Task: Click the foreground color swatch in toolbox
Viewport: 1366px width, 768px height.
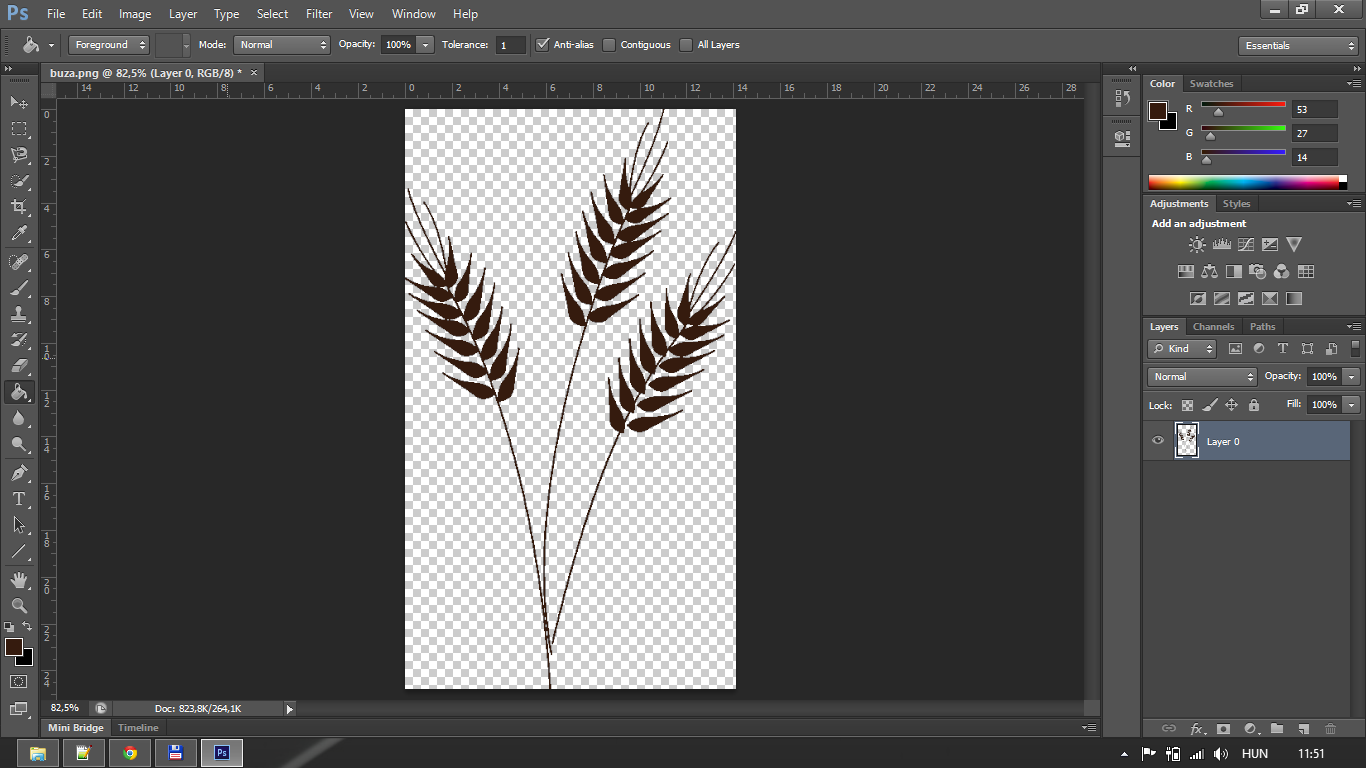Action: pos(14,647)
